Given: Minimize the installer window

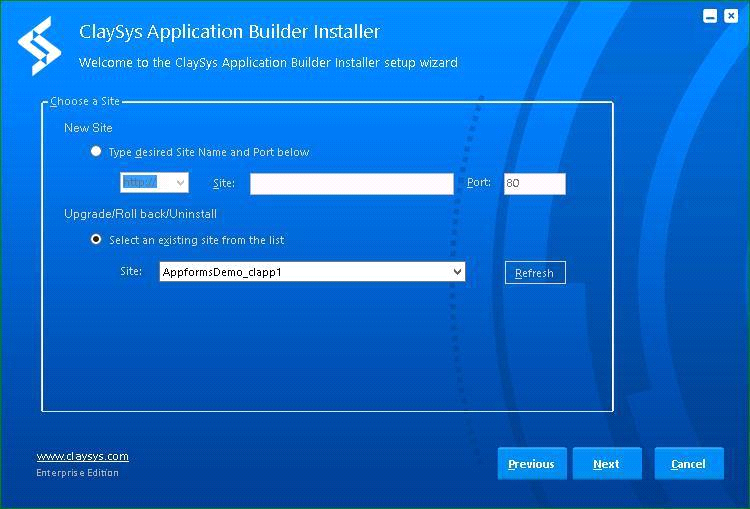Looking at the screenshot, I should (x=710, y=16).
